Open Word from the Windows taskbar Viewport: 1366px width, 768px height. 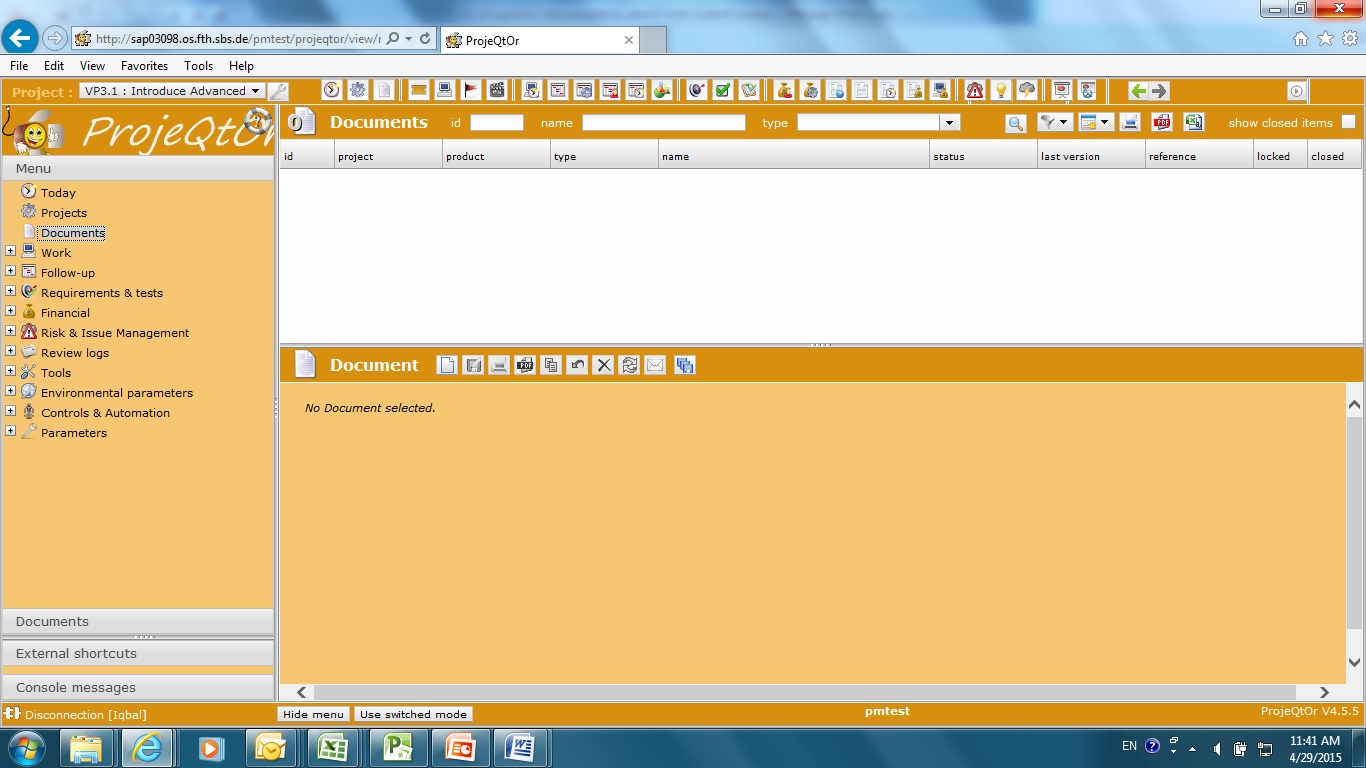[519, 748]
